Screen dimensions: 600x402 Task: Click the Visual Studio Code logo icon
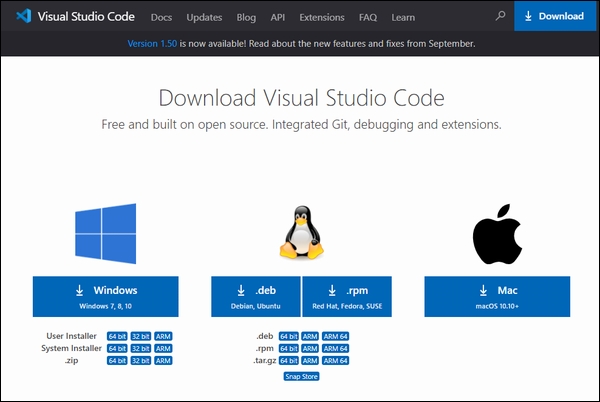click(x=24, y=16)
